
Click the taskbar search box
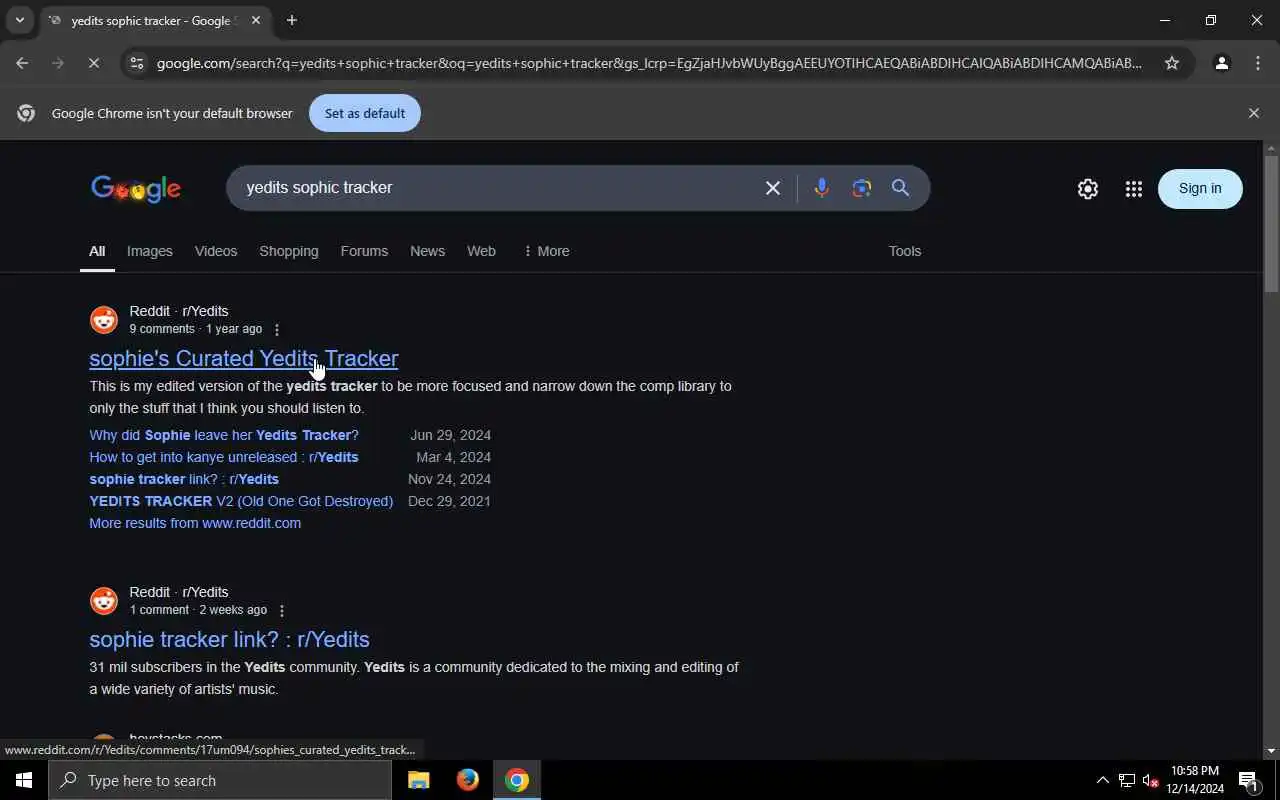pos(220,780)
